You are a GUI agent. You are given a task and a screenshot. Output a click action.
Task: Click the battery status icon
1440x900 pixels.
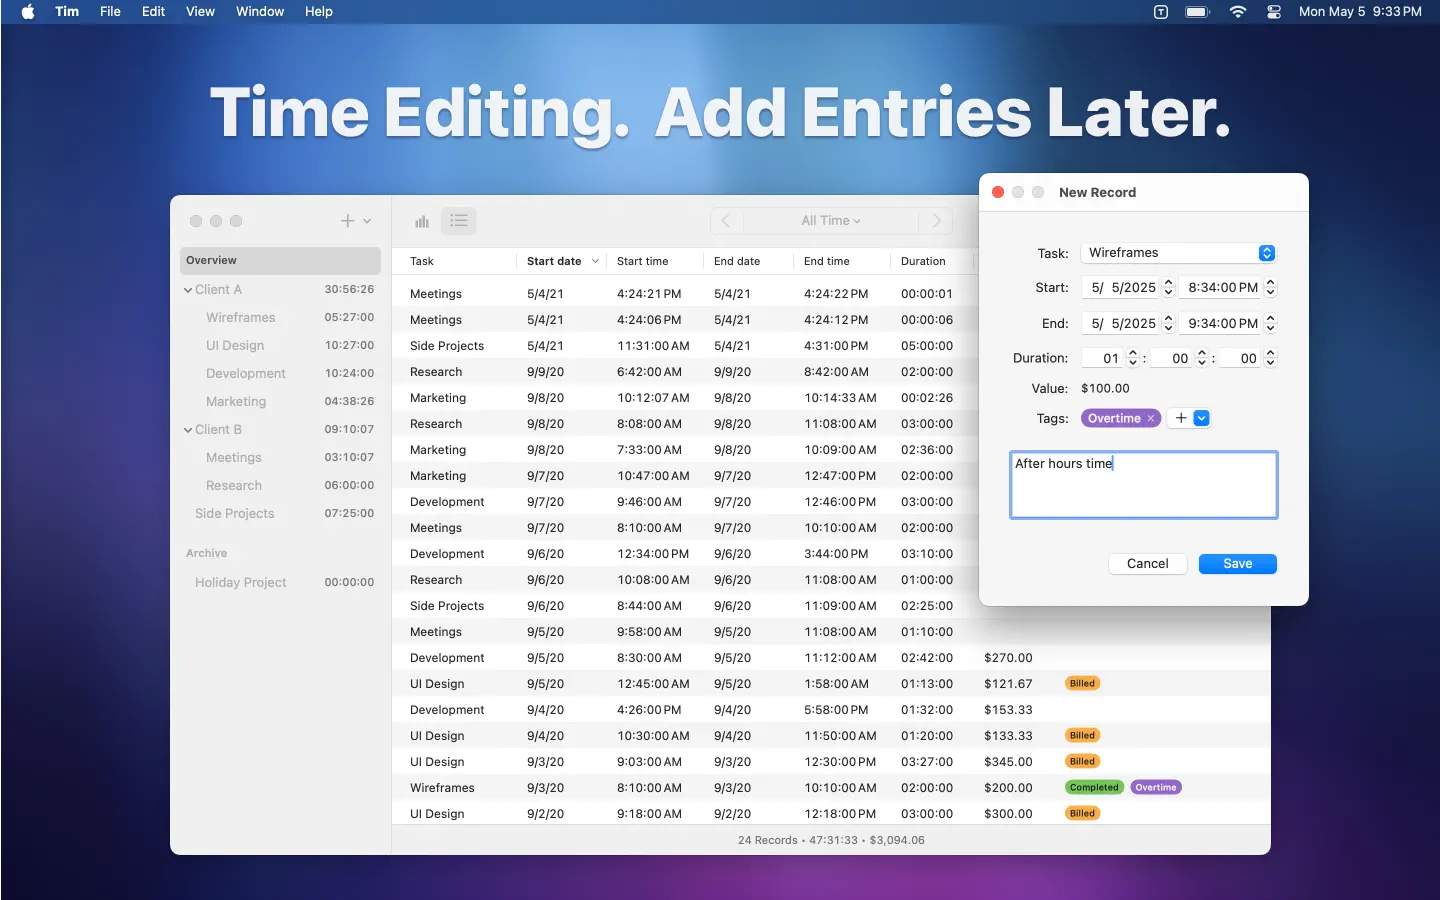[1197, 12]
